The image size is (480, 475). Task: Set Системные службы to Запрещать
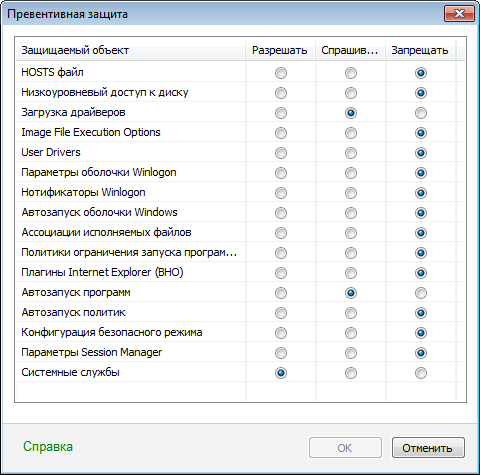pyautogui.click(x=421, y=373)
